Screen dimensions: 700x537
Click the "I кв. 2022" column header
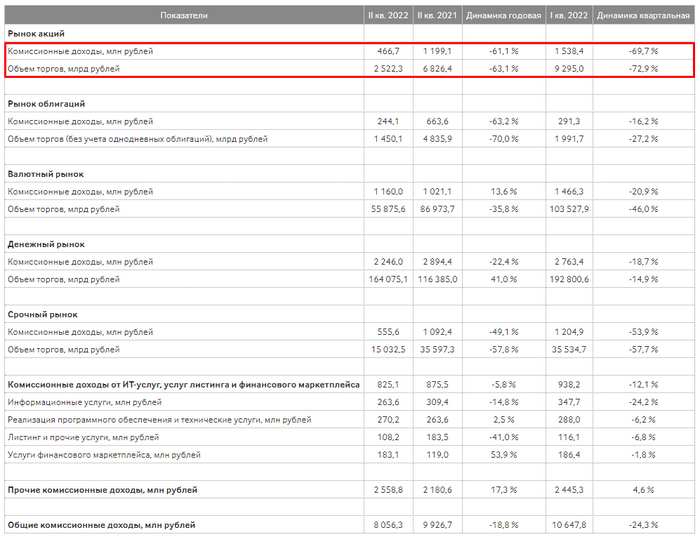[569, 16]
